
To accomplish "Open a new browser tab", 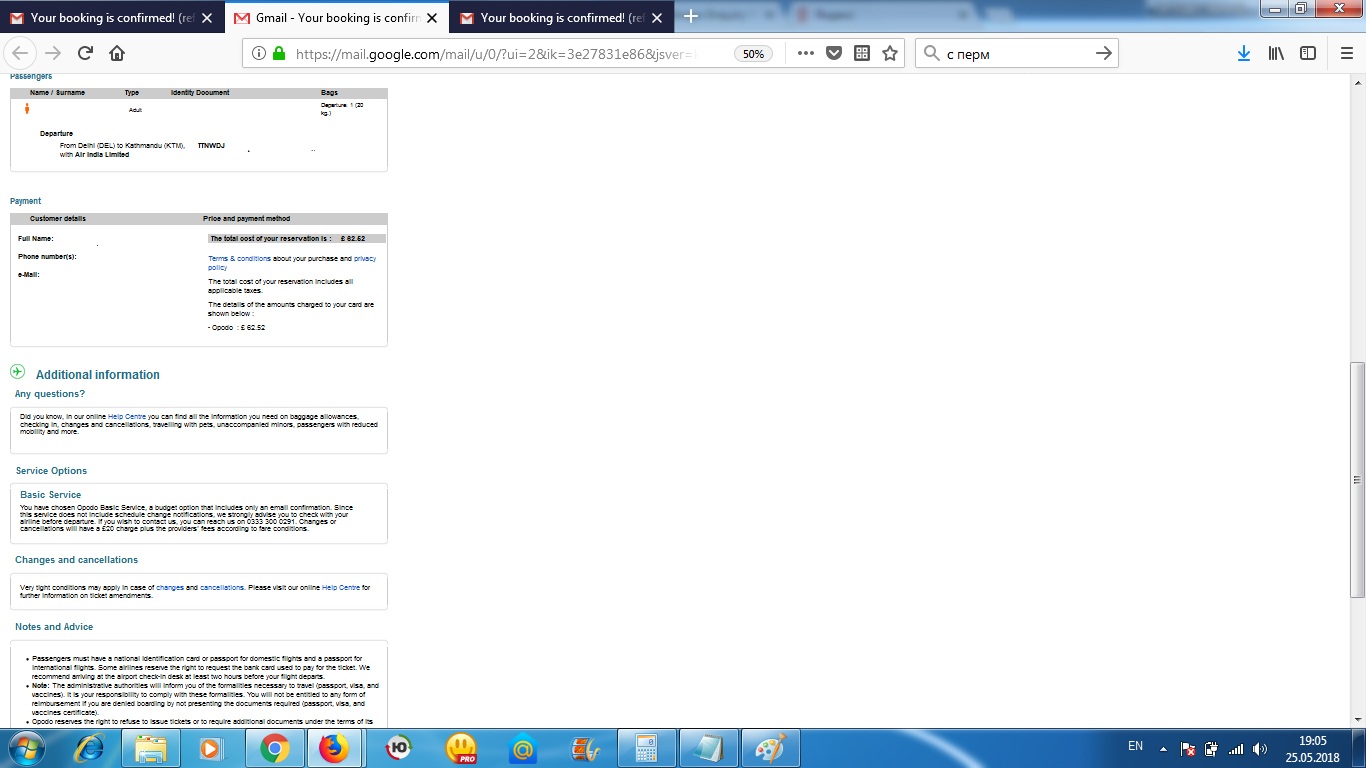I will [x=690, y=17].
